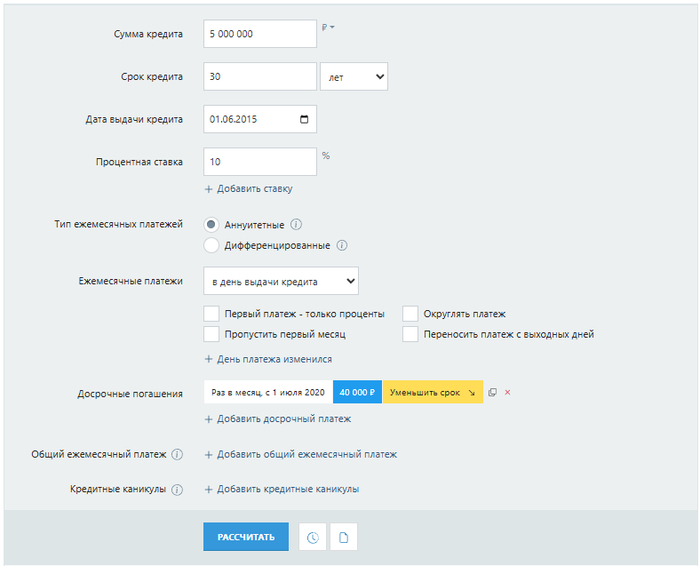
Task: Click the РАССЧИТАТЬ button
Action: [246, 537]
